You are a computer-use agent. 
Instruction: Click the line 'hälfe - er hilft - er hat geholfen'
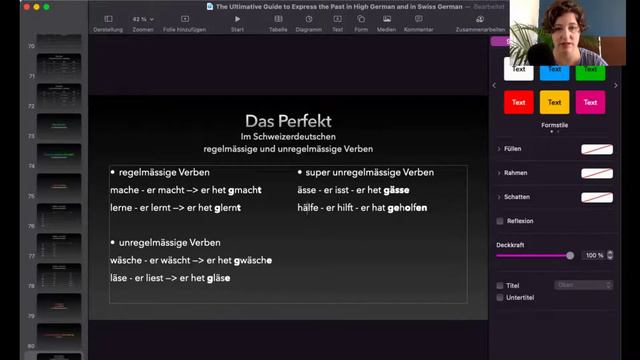point(362,208)
